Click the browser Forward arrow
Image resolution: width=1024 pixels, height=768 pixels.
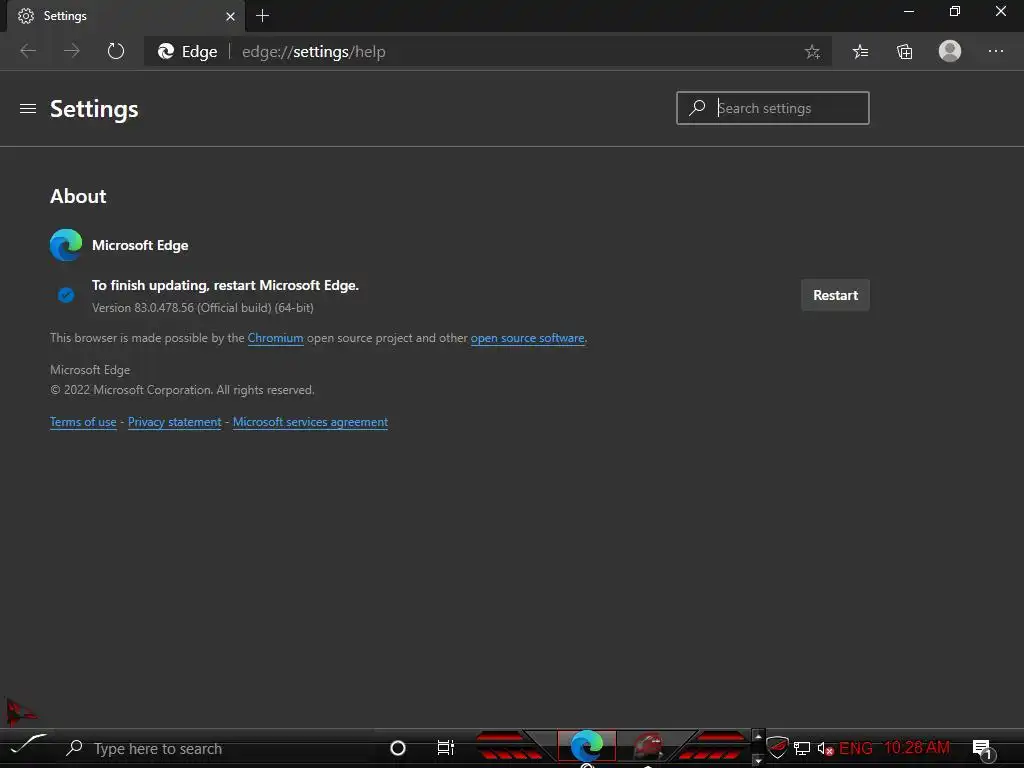(72, 51)
